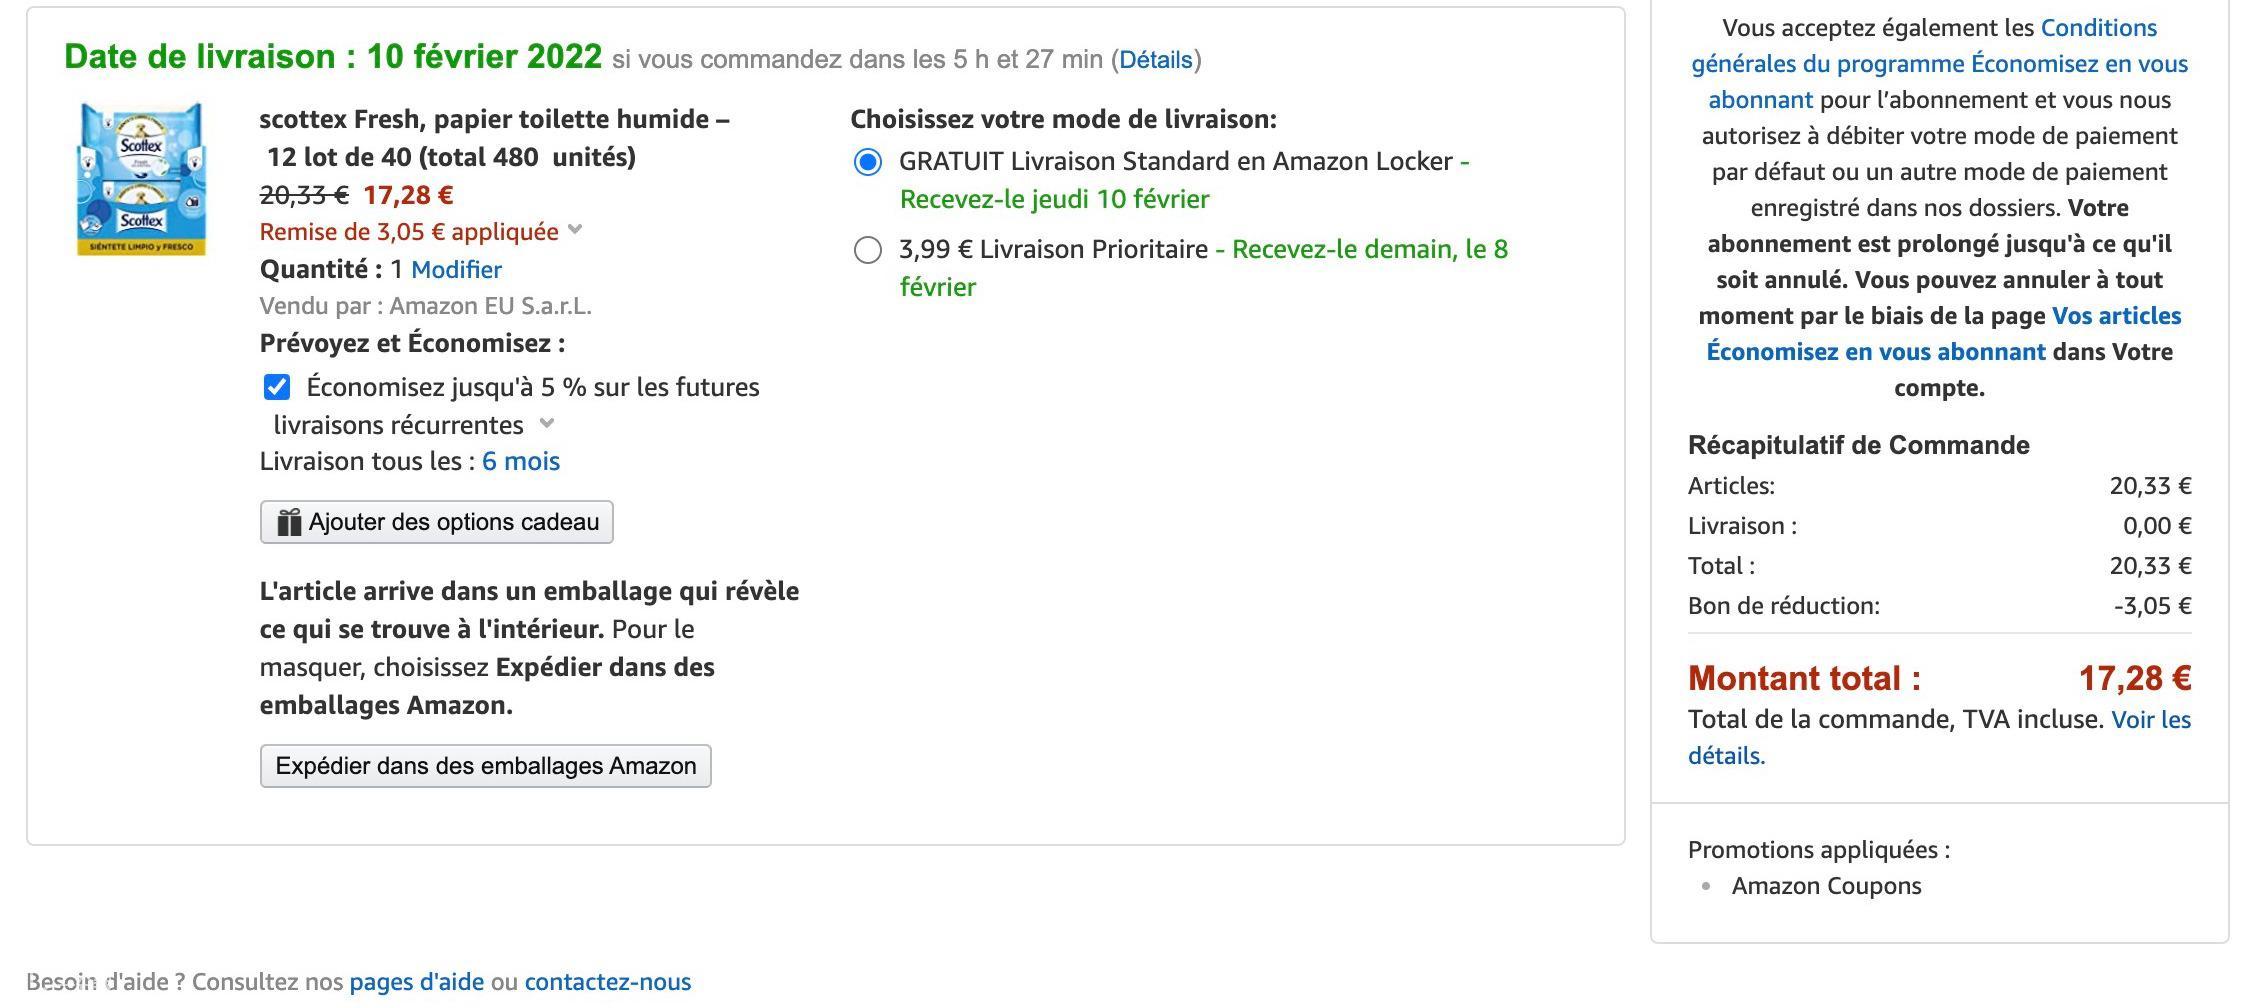This screenshot has width=2246, height=1008.
Task: Open Détails link for delivery date
Action: pos(1156,60)
